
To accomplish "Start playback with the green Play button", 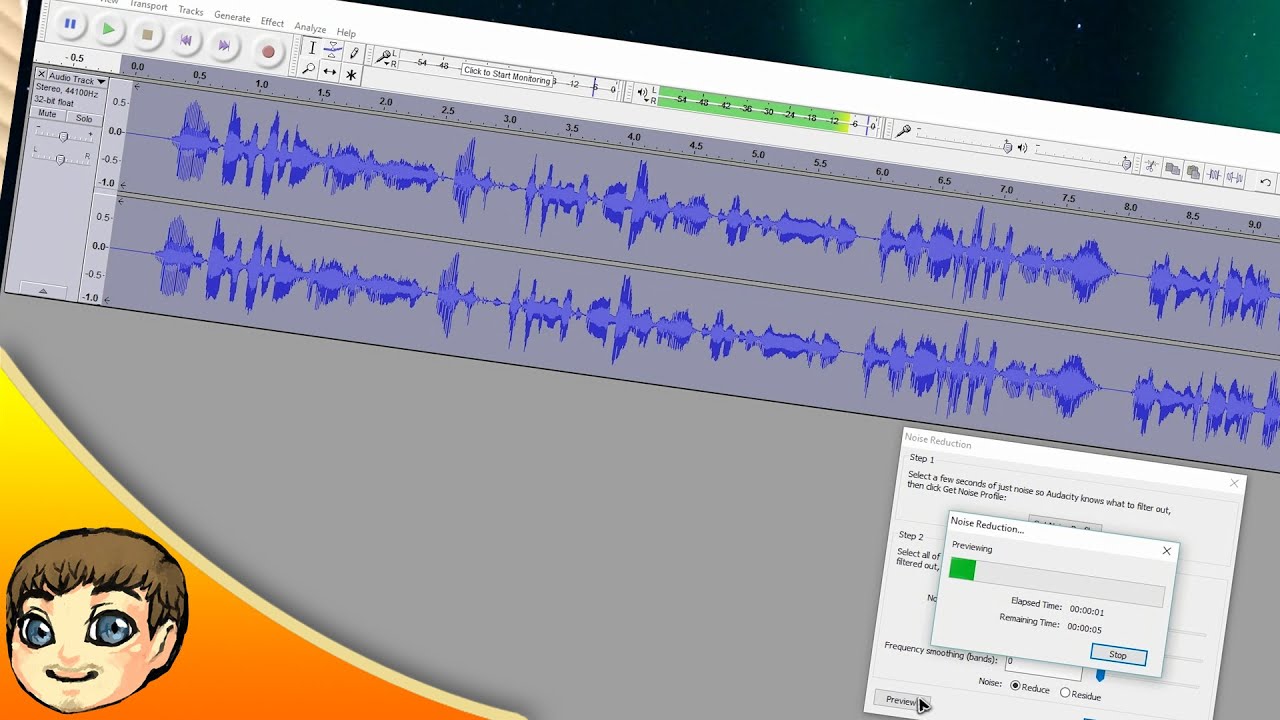I will point(108,30).
